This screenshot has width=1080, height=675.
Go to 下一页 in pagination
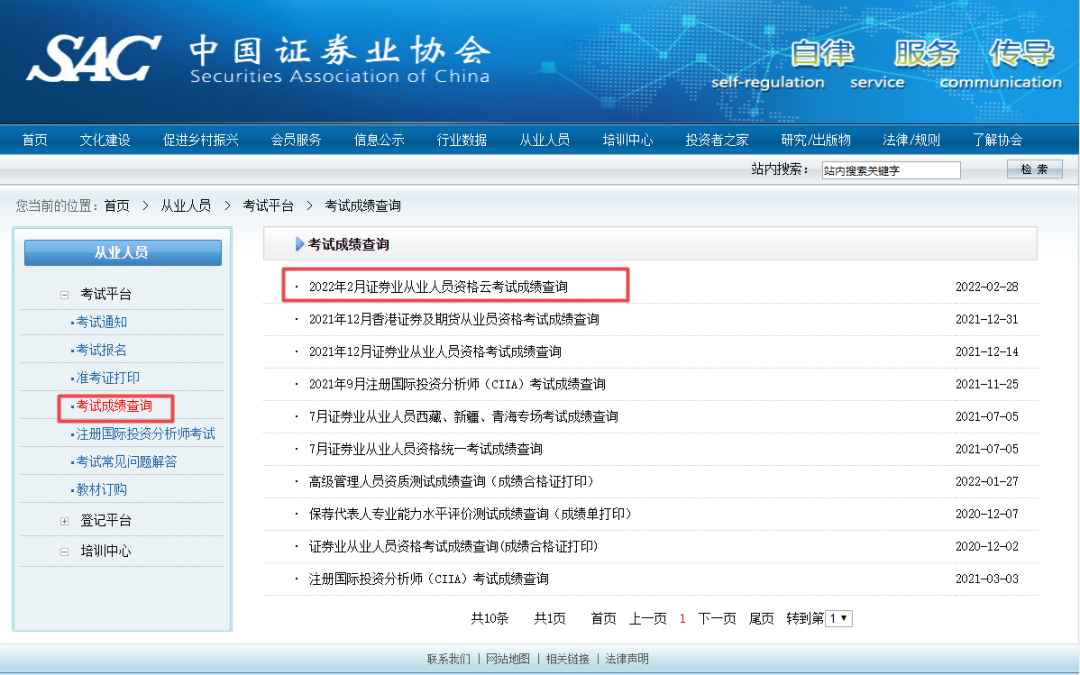[717, 619]
